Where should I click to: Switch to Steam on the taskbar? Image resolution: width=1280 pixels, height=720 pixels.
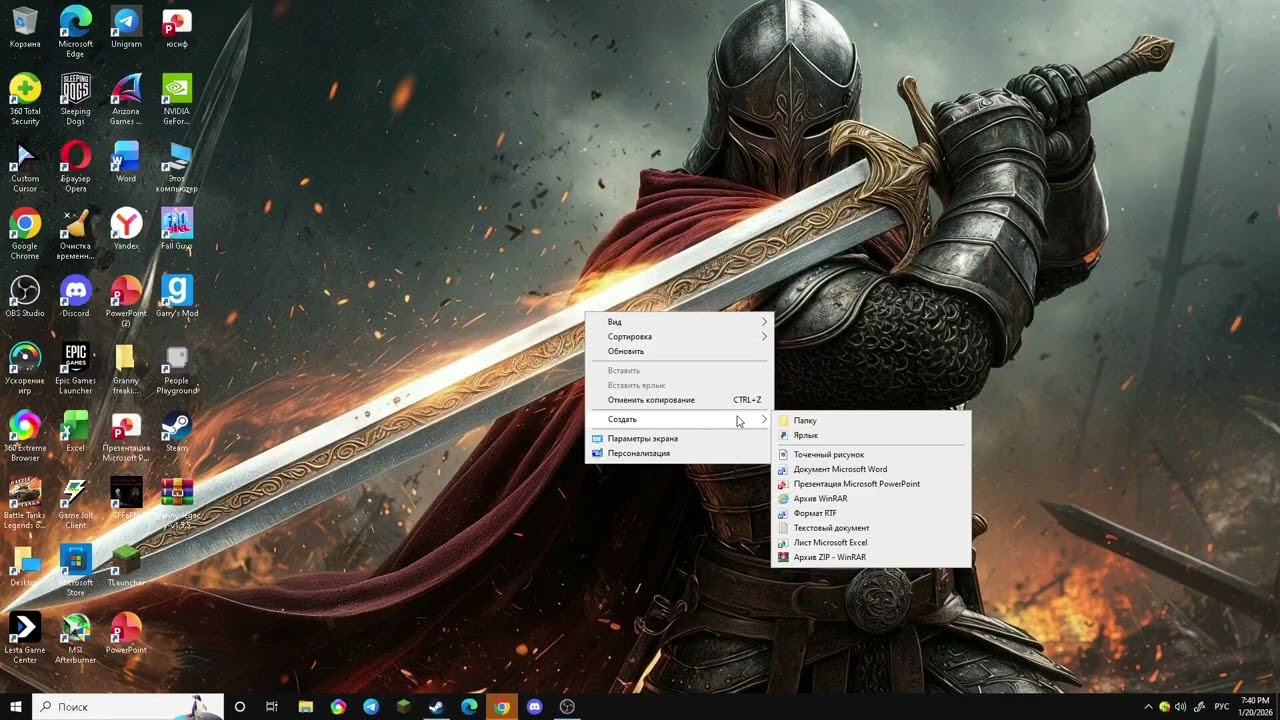[x=436, y=707]
